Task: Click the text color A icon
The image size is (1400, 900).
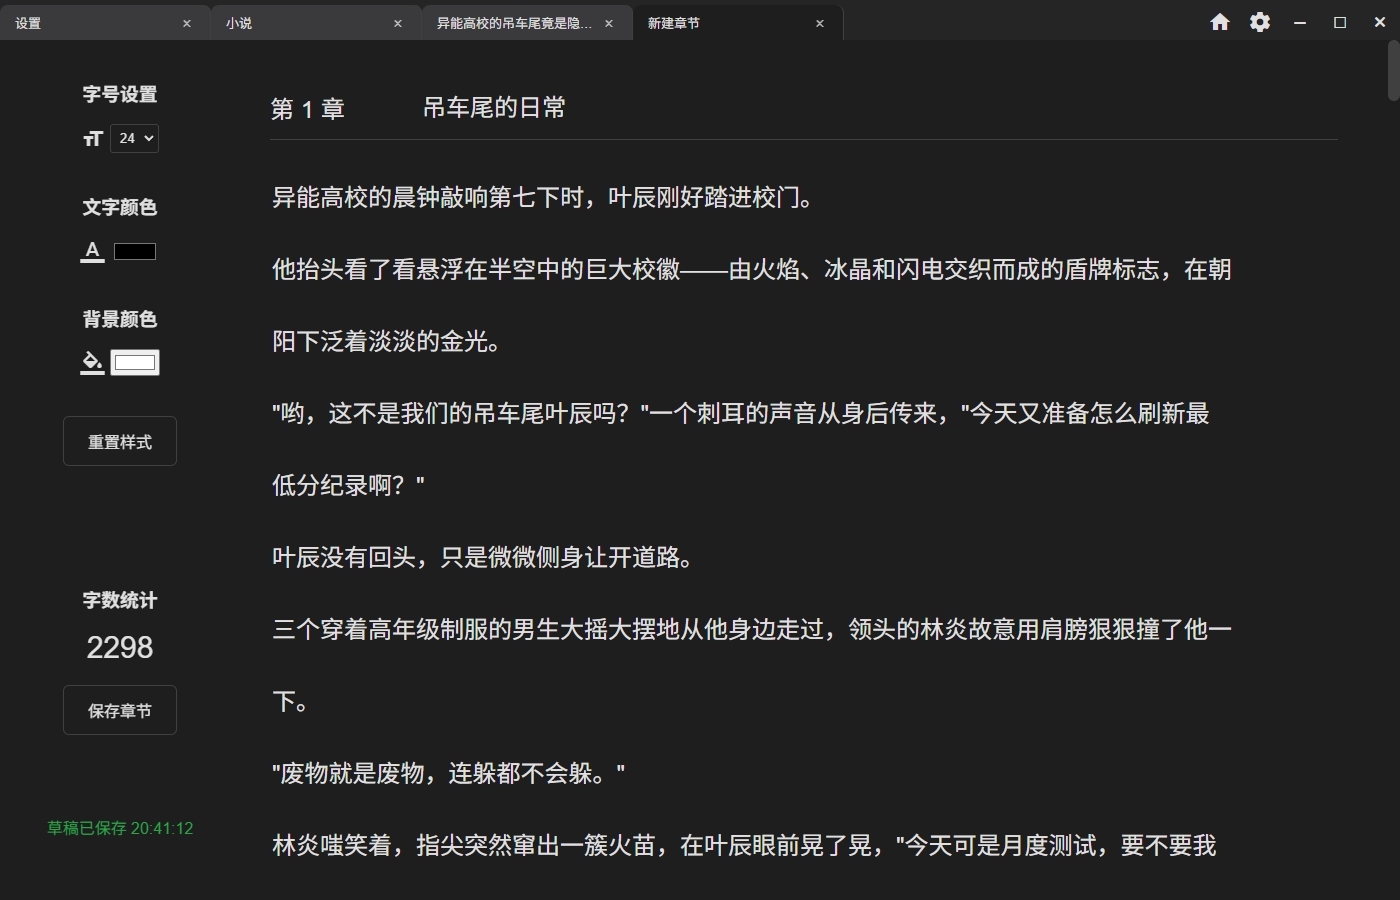Action: point(91,250)
